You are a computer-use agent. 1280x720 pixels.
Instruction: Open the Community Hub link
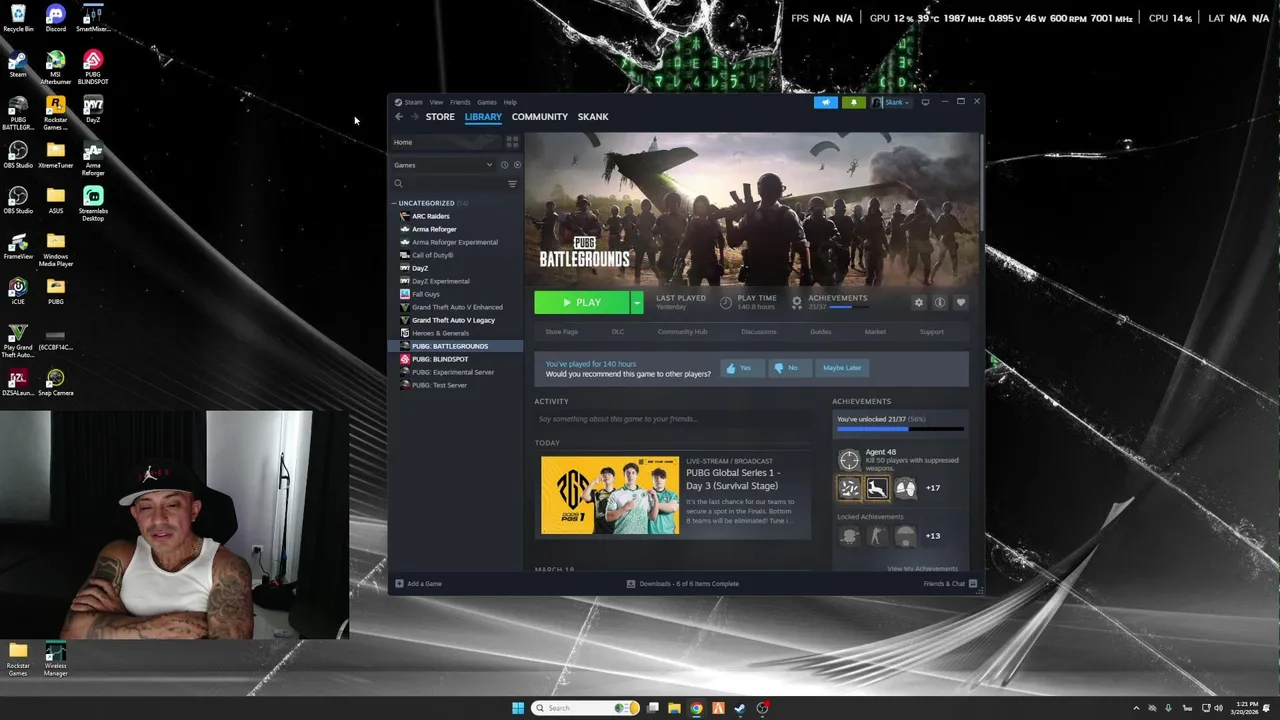[x=682, y=332]
